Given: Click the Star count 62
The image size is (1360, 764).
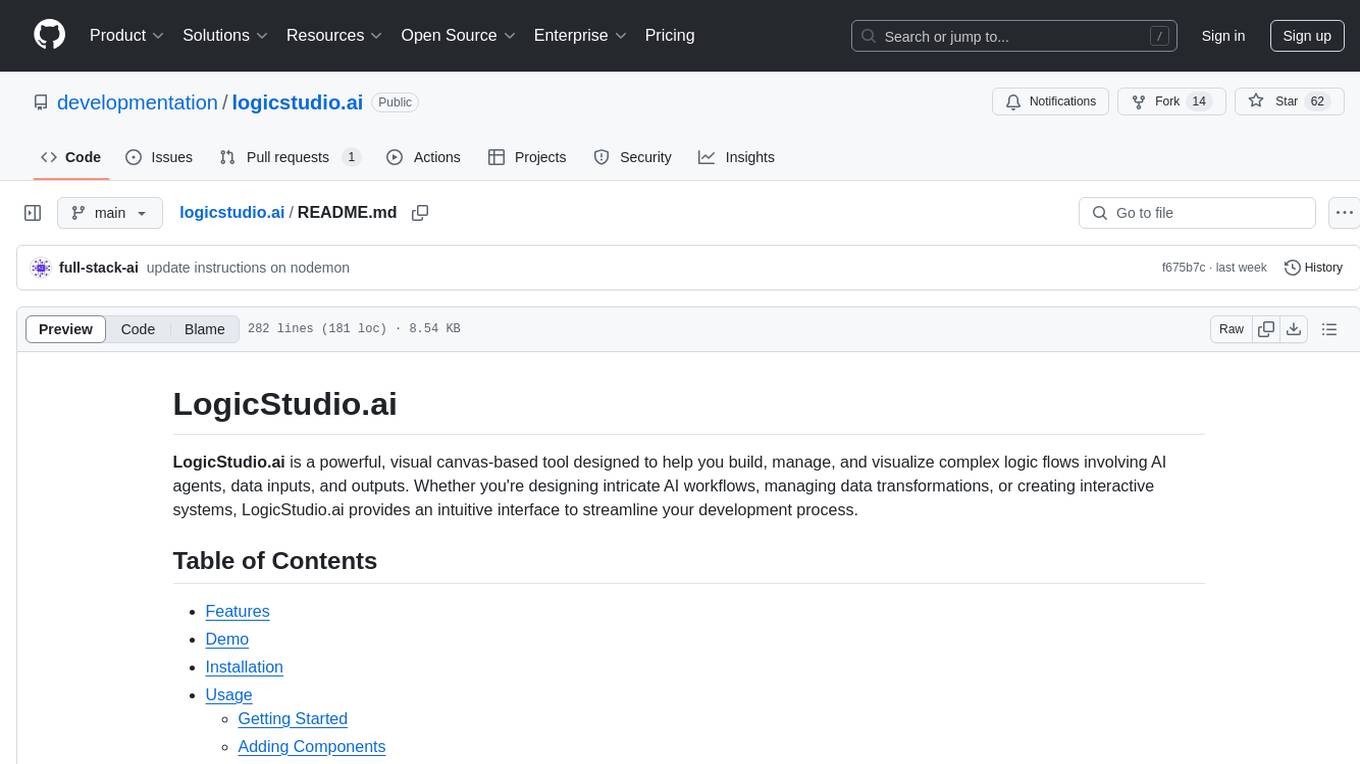Looking at the screenshot, I should tap(1318, 102).
